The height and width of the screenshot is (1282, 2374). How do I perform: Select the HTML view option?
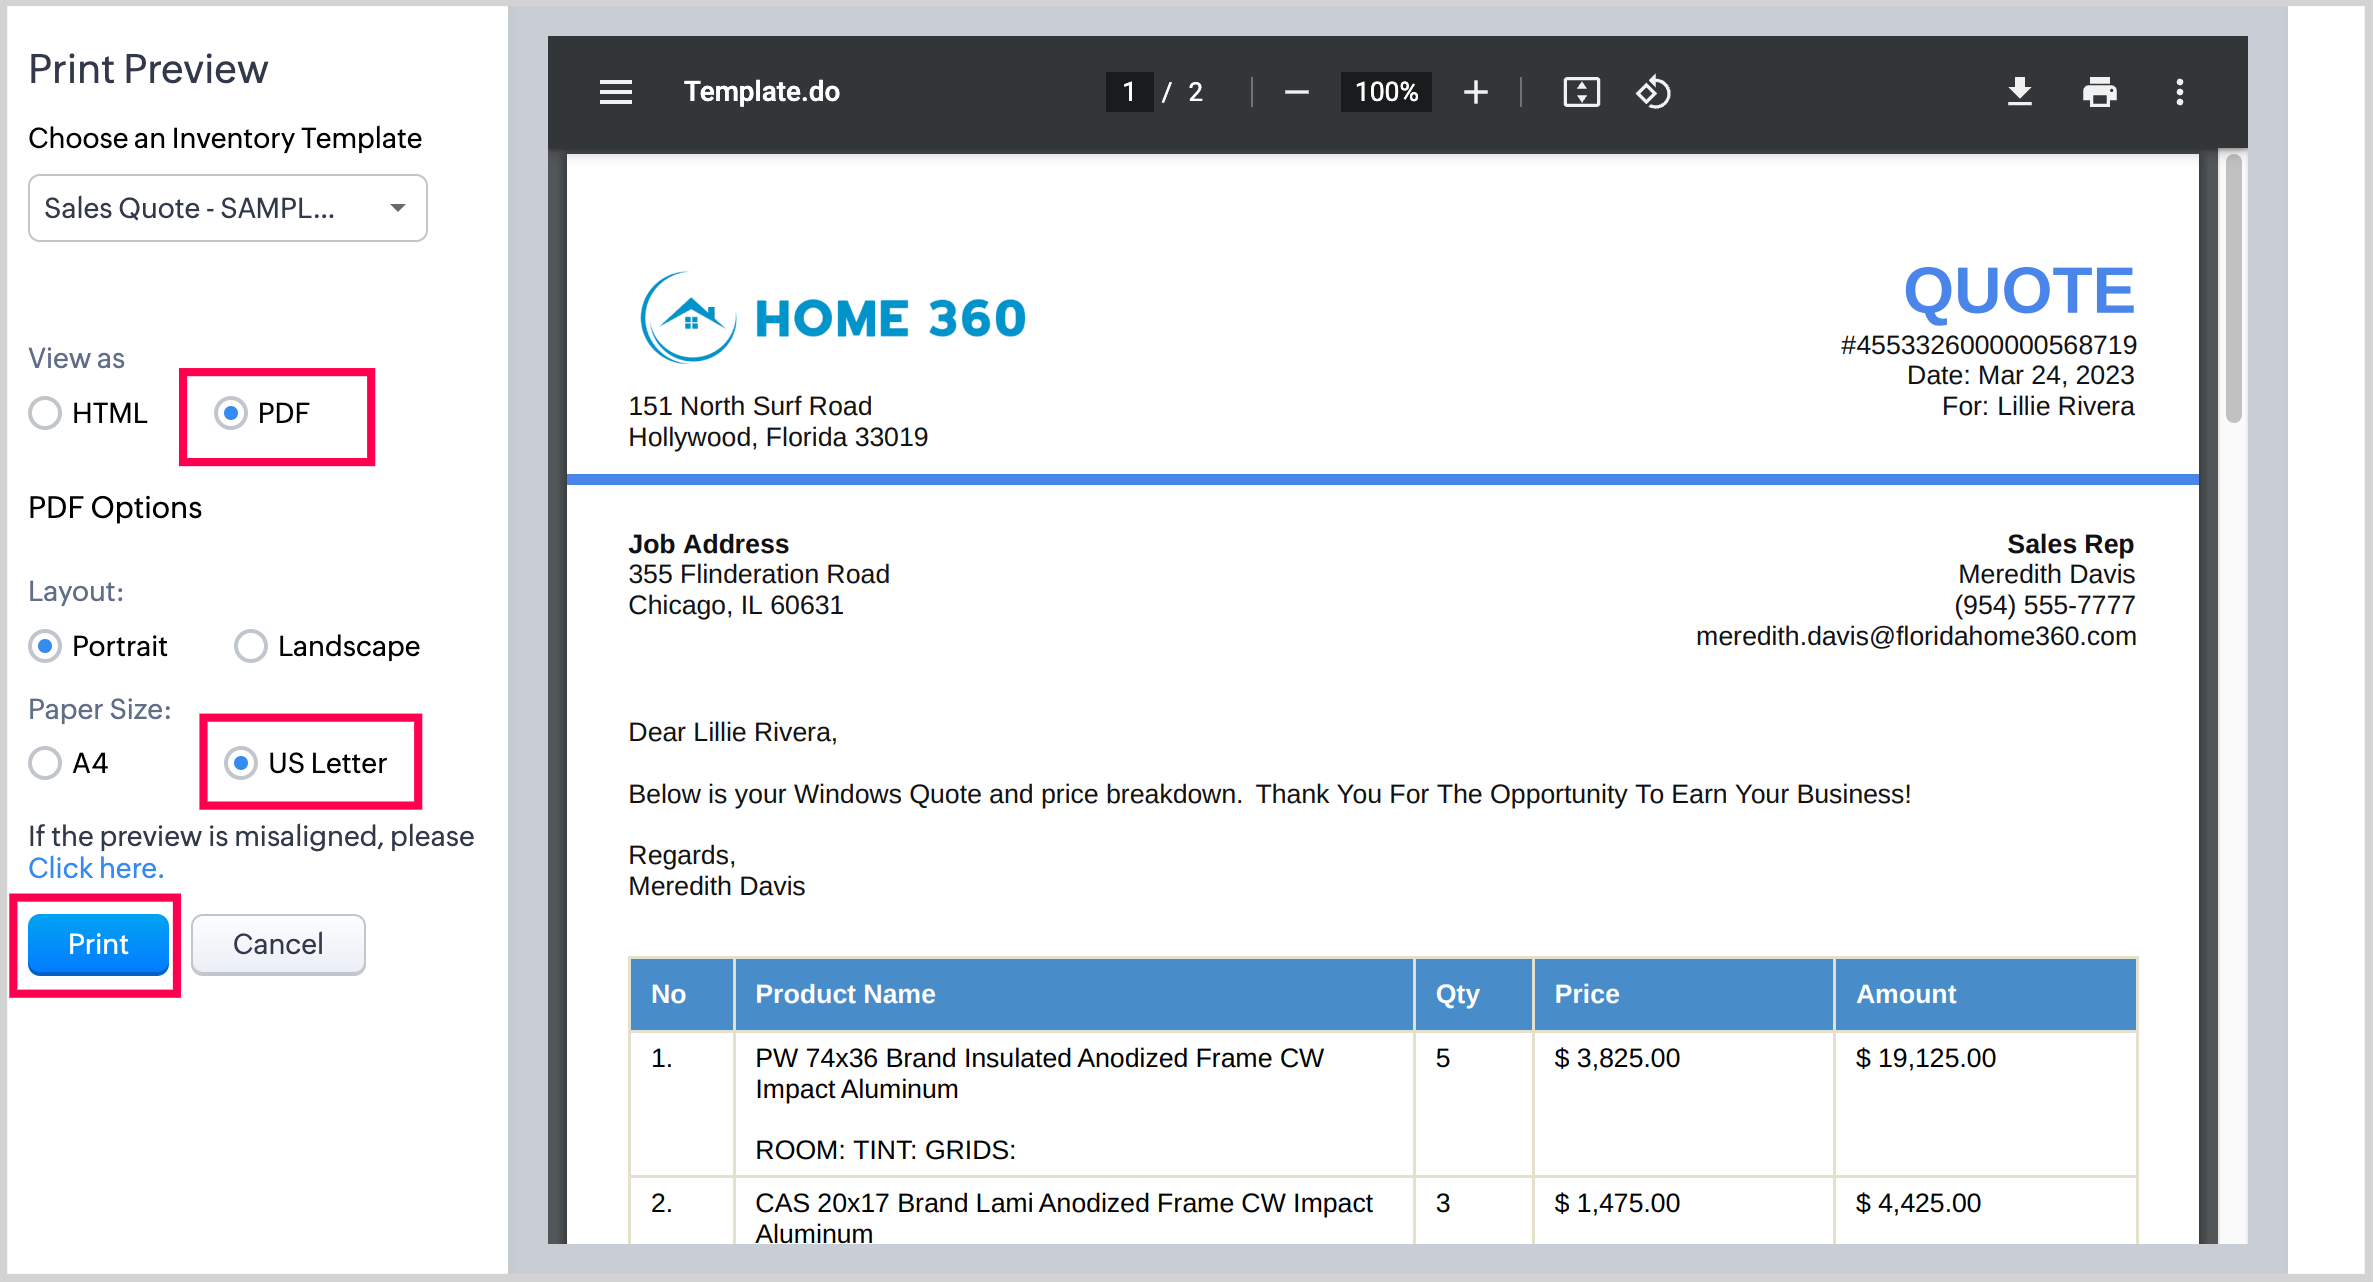click(x=45, y=413)
